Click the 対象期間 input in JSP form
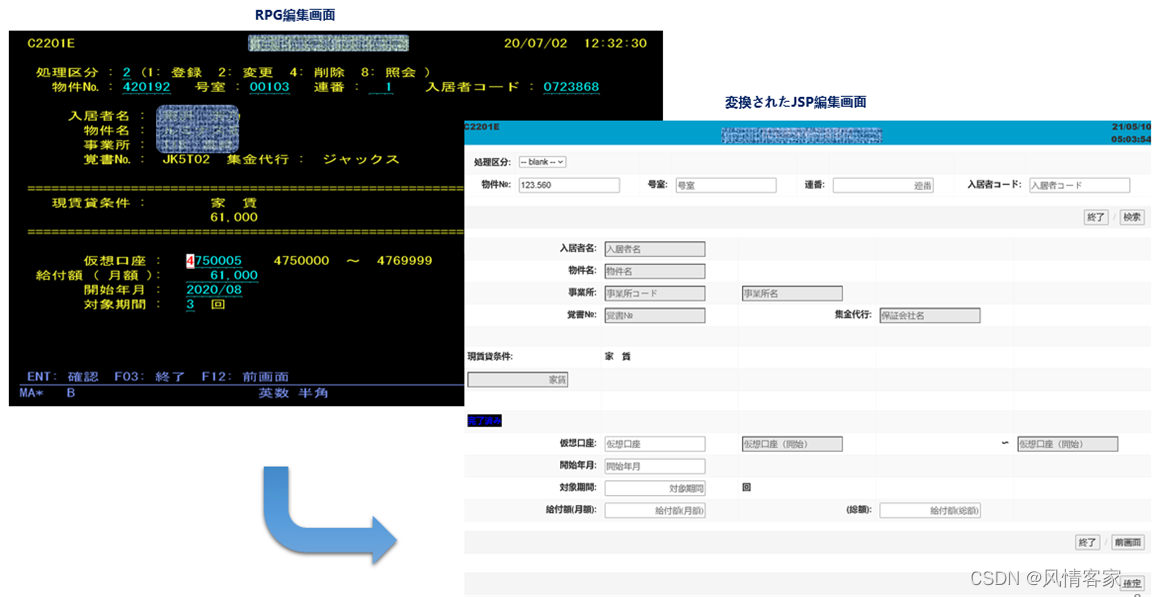This screenshot has width=1157, height=597. pos(655,489)
